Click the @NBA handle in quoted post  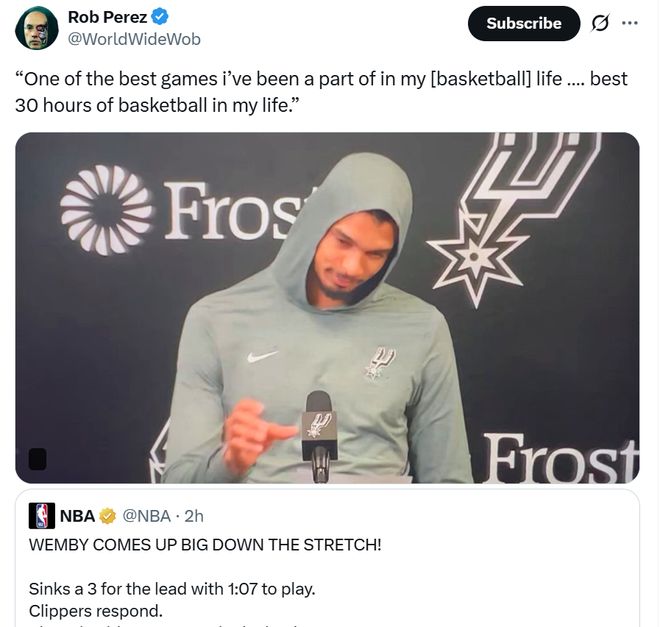(x=146, y=516)
